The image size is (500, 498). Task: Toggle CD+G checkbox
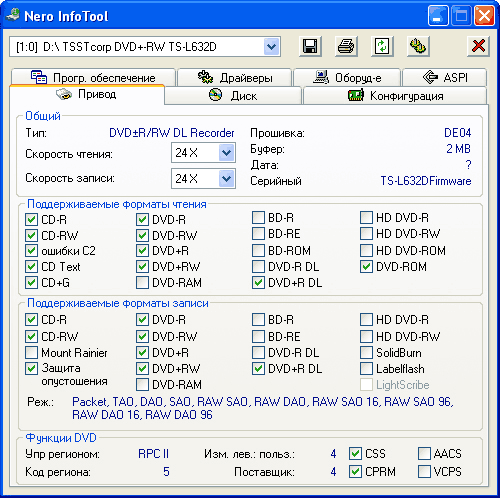click(x=31, y=283)
